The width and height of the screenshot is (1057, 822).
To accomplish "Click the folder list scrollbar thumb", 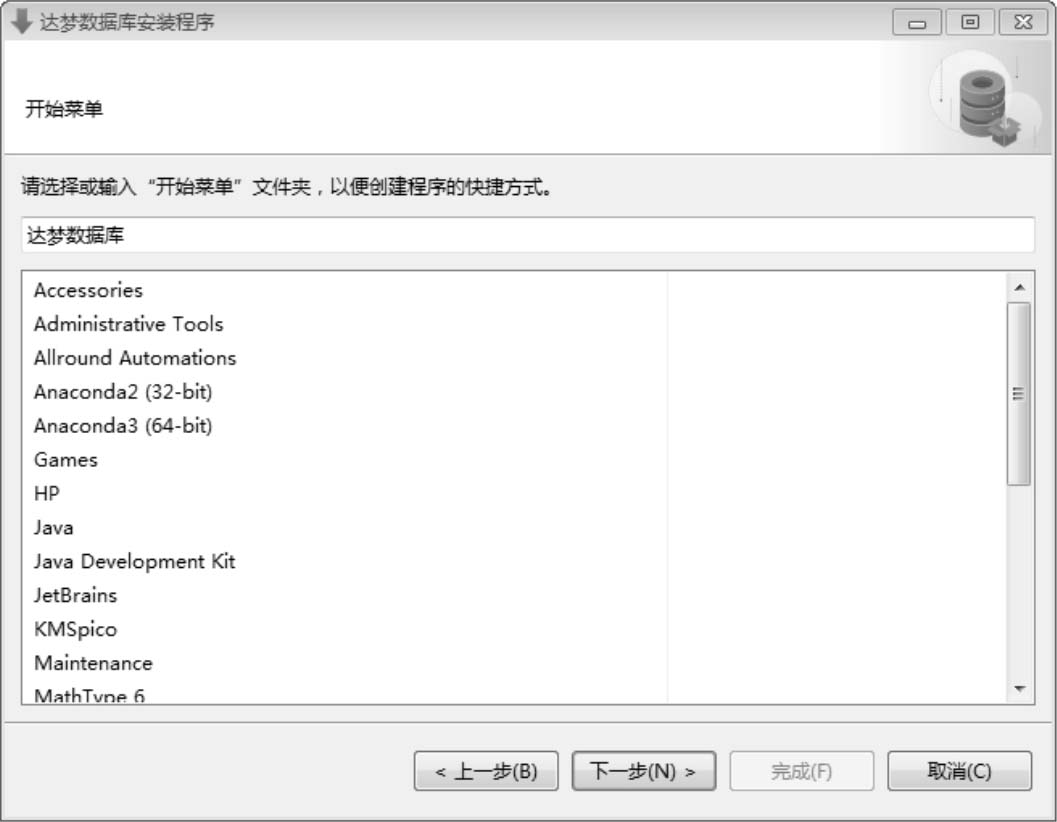I will click(x=1019, y=394).
